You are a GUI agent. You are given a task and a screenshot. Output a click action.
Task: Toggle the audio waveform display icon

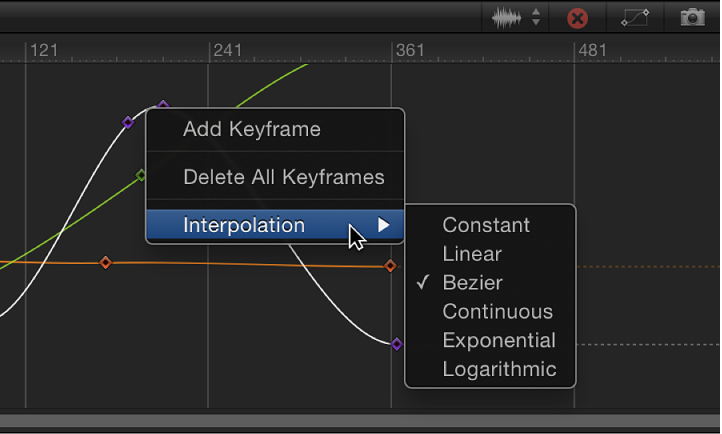click(x=507, y=18)
